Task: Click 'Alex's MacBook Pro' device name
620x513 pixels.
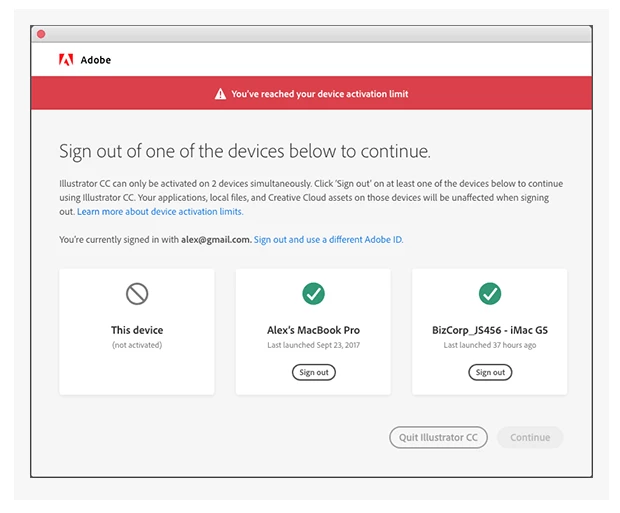Action: click(x=313, y=330)
